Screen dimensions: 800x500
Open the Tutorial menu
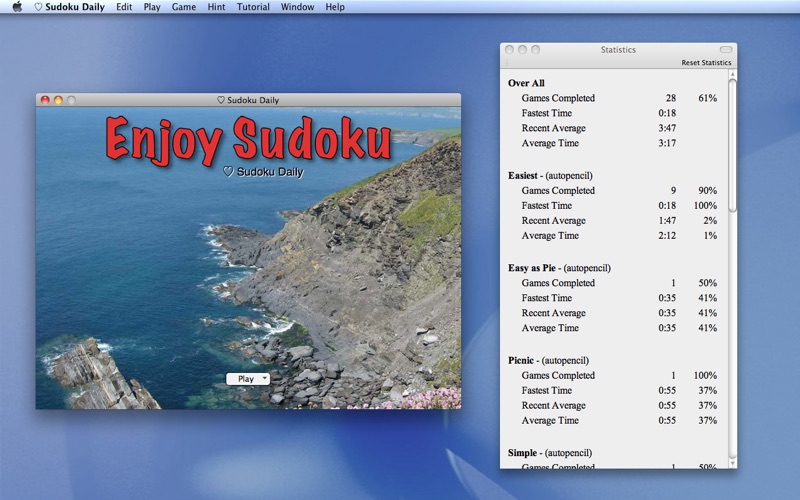(252, 7)
